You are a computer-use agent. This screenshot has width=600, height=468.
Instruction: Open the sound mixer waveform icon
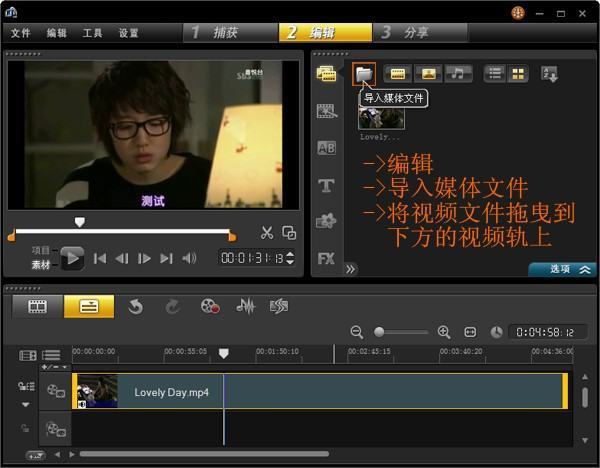coord(245,307)
